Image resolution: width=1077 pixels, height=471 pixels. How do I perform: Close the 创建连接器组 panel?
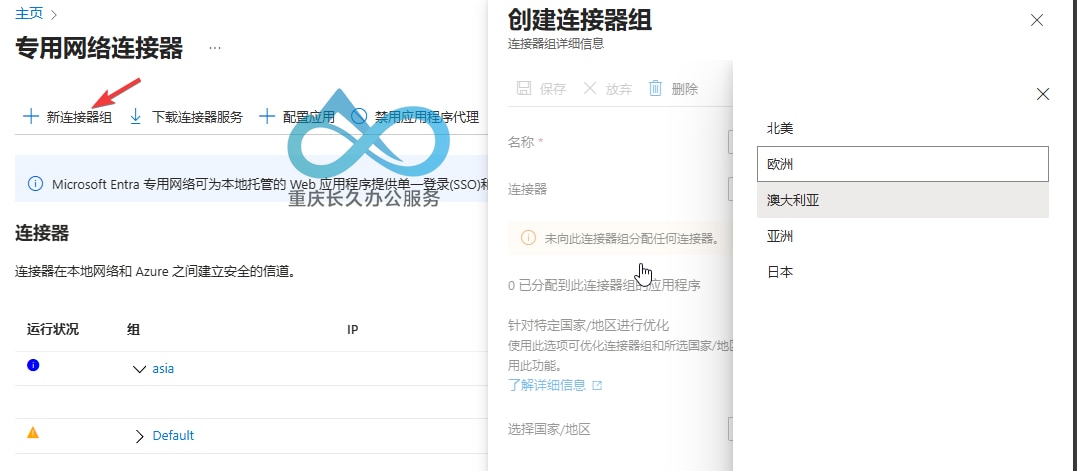pos(1037,20)
